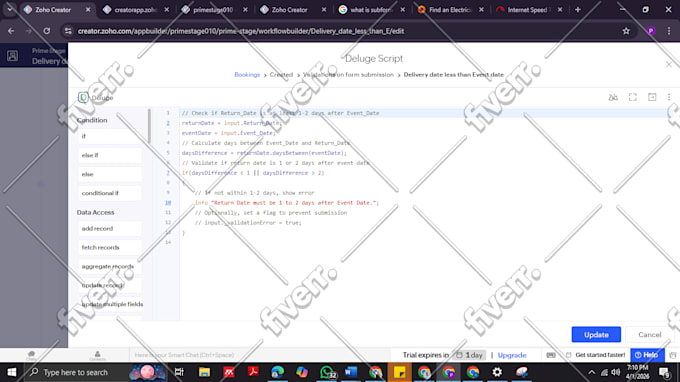This screenshot has width=680, height=382.
Task: Insert a 'fetch records' task
Action: [x=110, y=248]
